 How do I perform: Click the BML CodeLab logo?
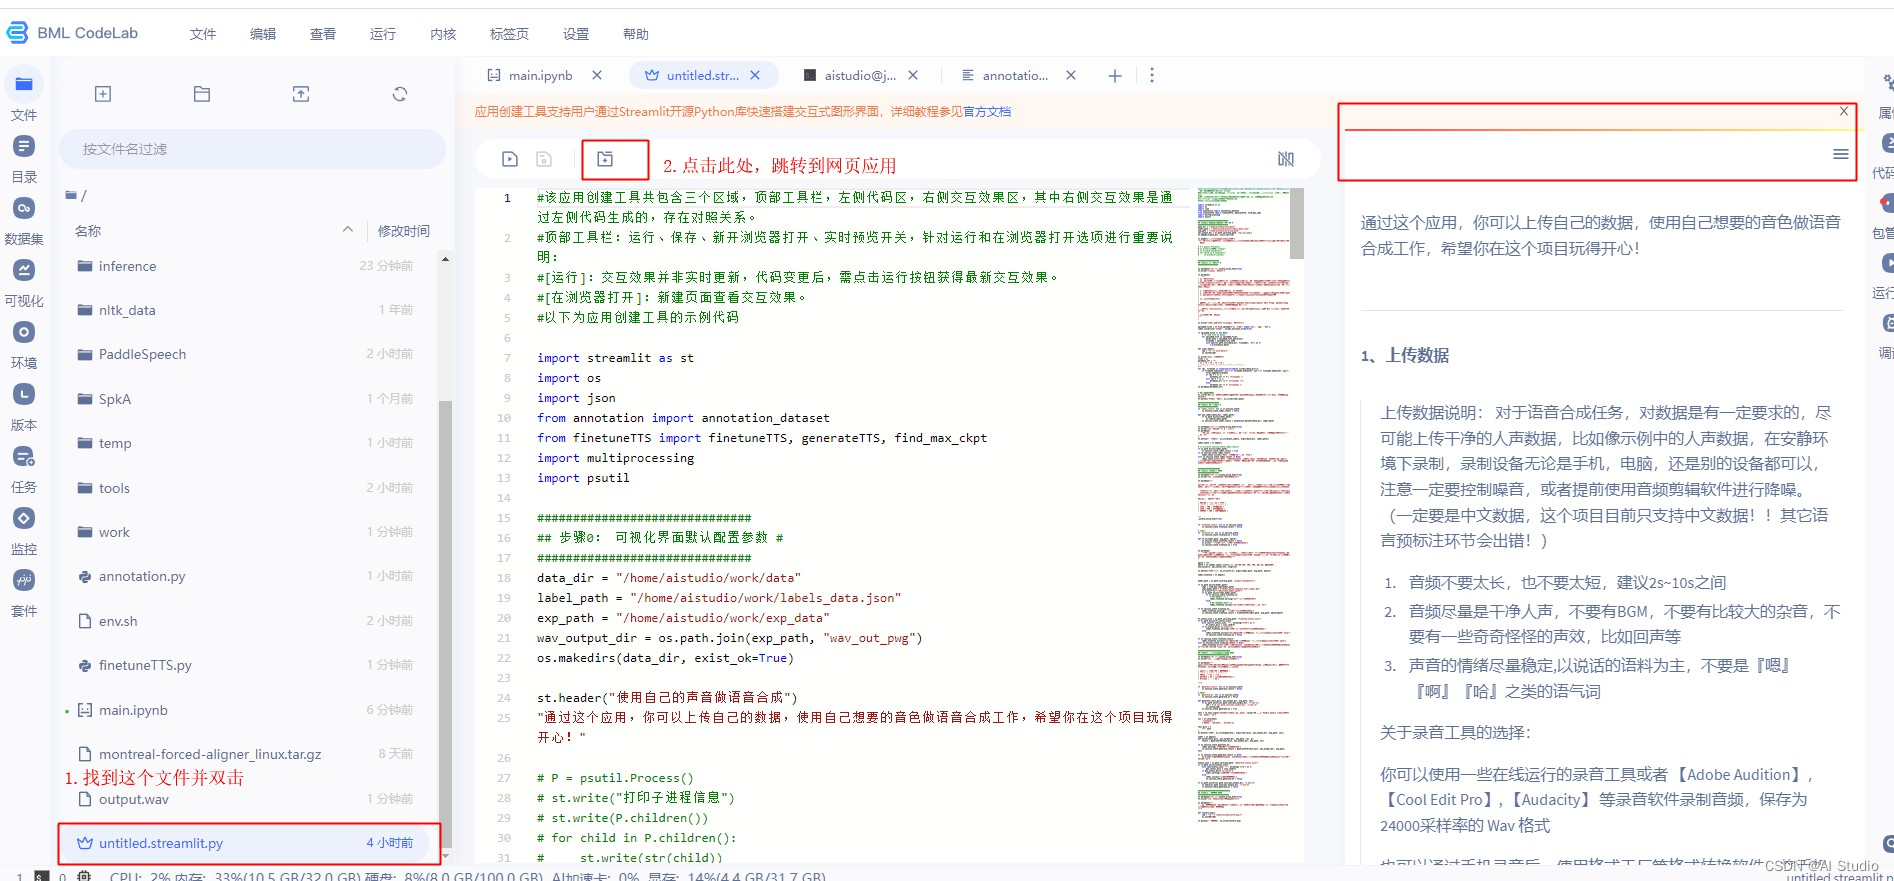pyautogui.click(x=72, y=33)
